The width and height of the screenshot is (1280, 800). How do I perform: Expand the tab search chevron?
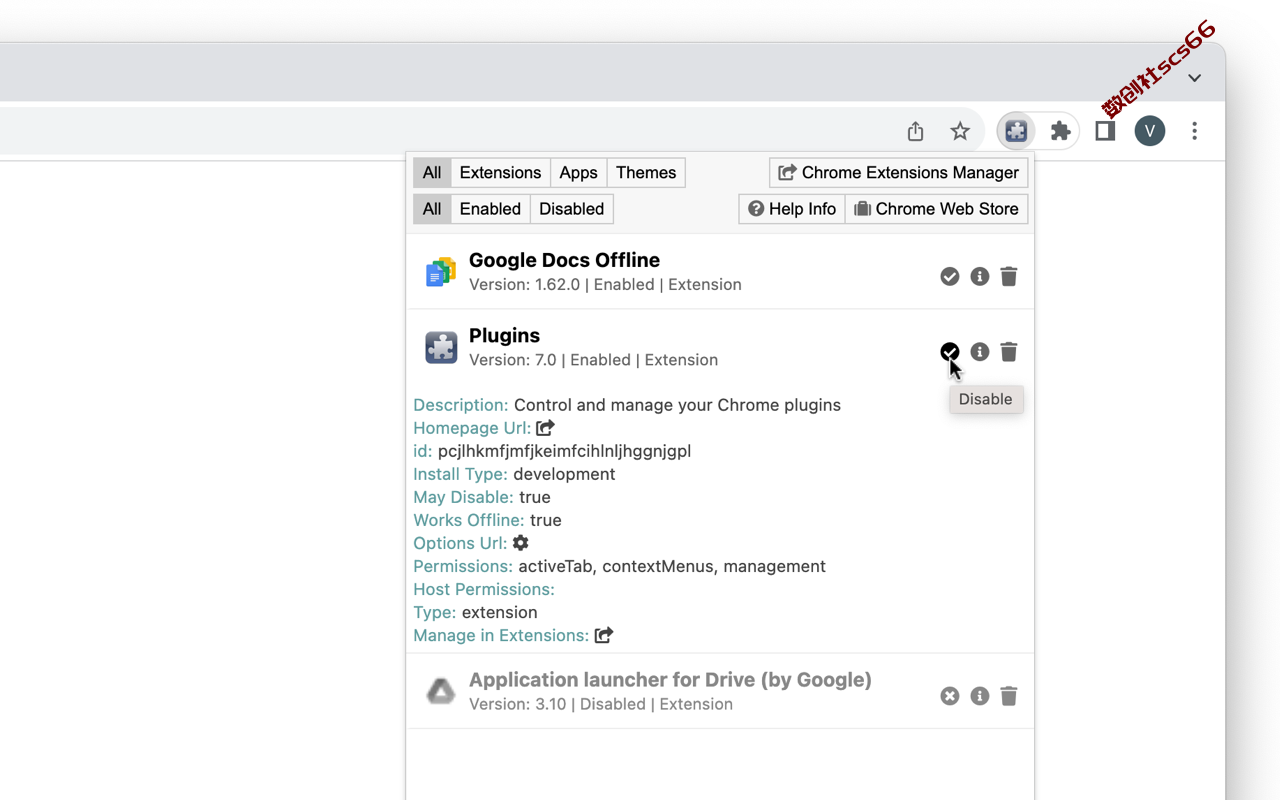pos(1194,78)
